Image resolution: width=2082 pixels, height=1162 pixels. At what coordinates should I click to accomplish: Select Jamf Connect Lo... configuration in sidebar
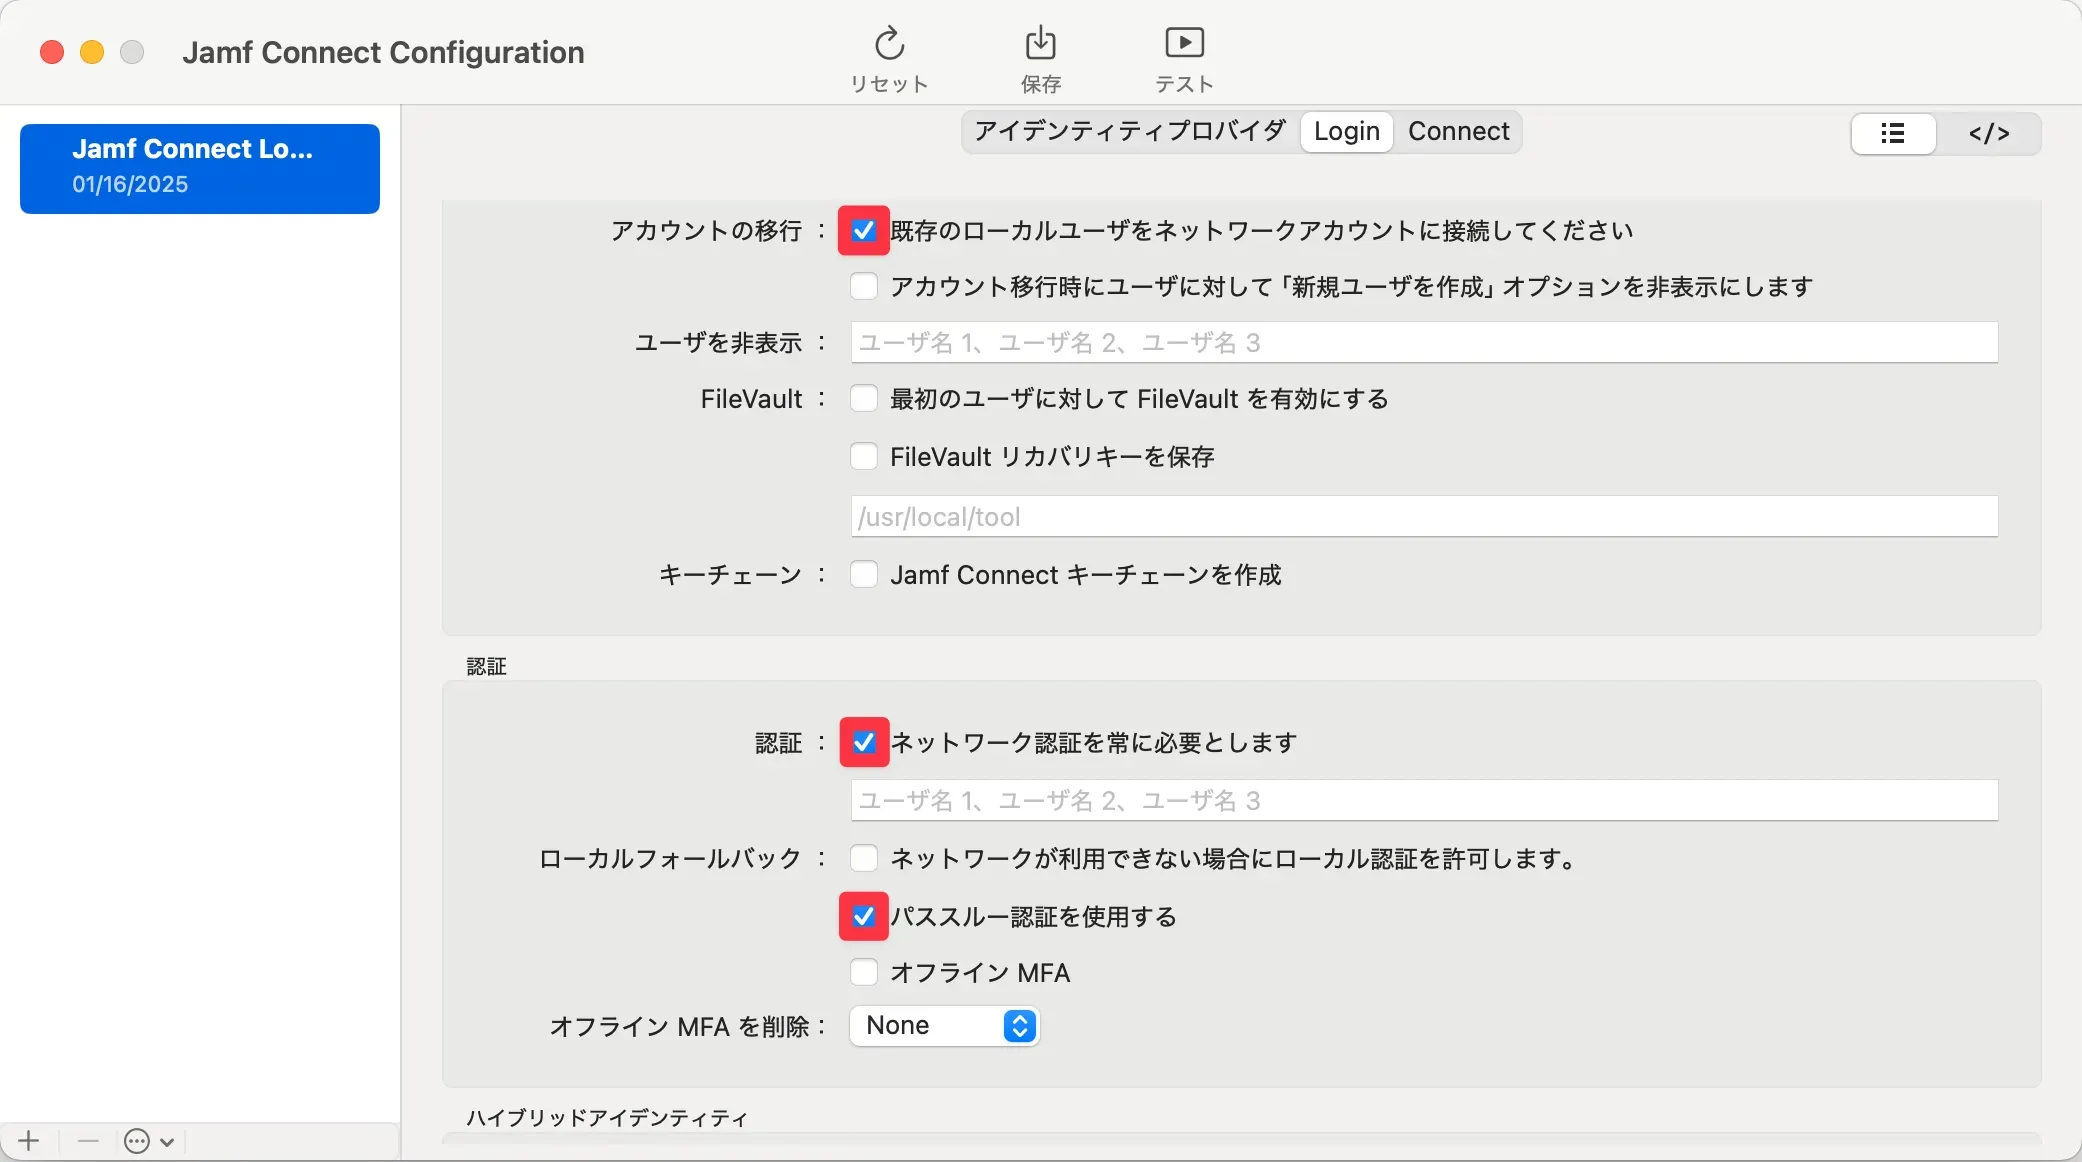click(x=200, y=168)
